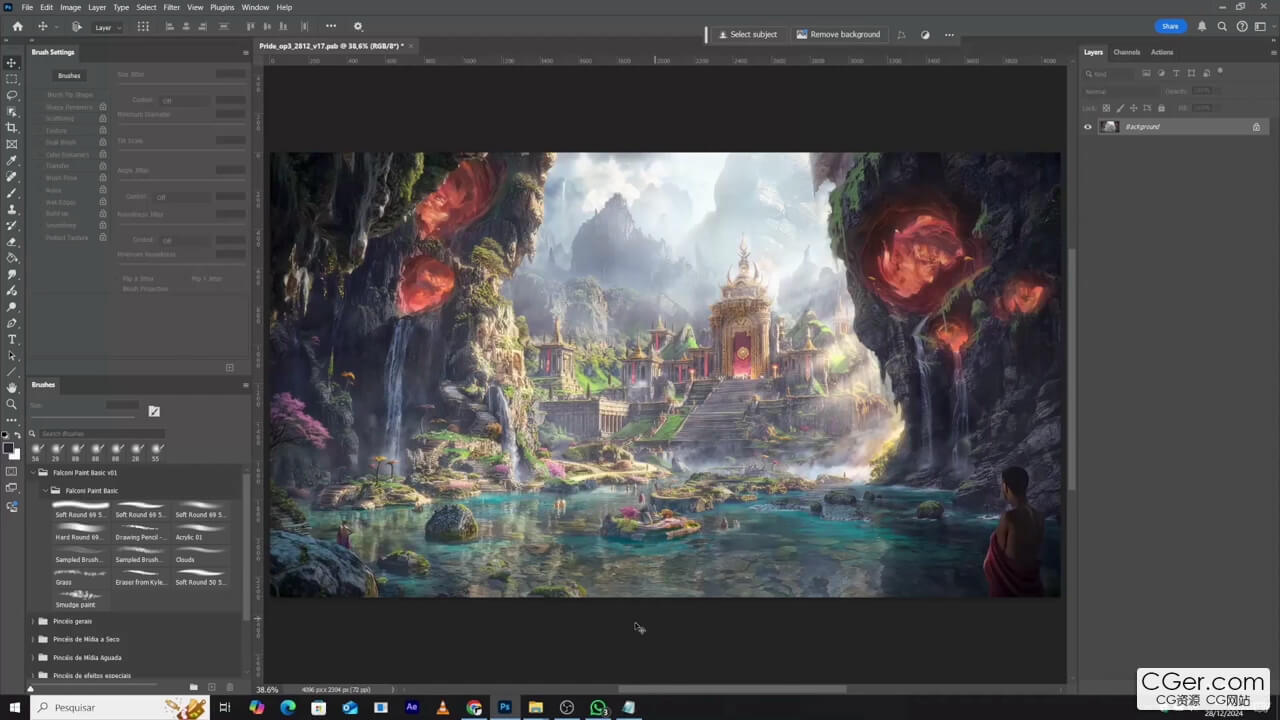Click Select subject button
Viewport: 1280px width, 720px height.
tap(748, 34)
